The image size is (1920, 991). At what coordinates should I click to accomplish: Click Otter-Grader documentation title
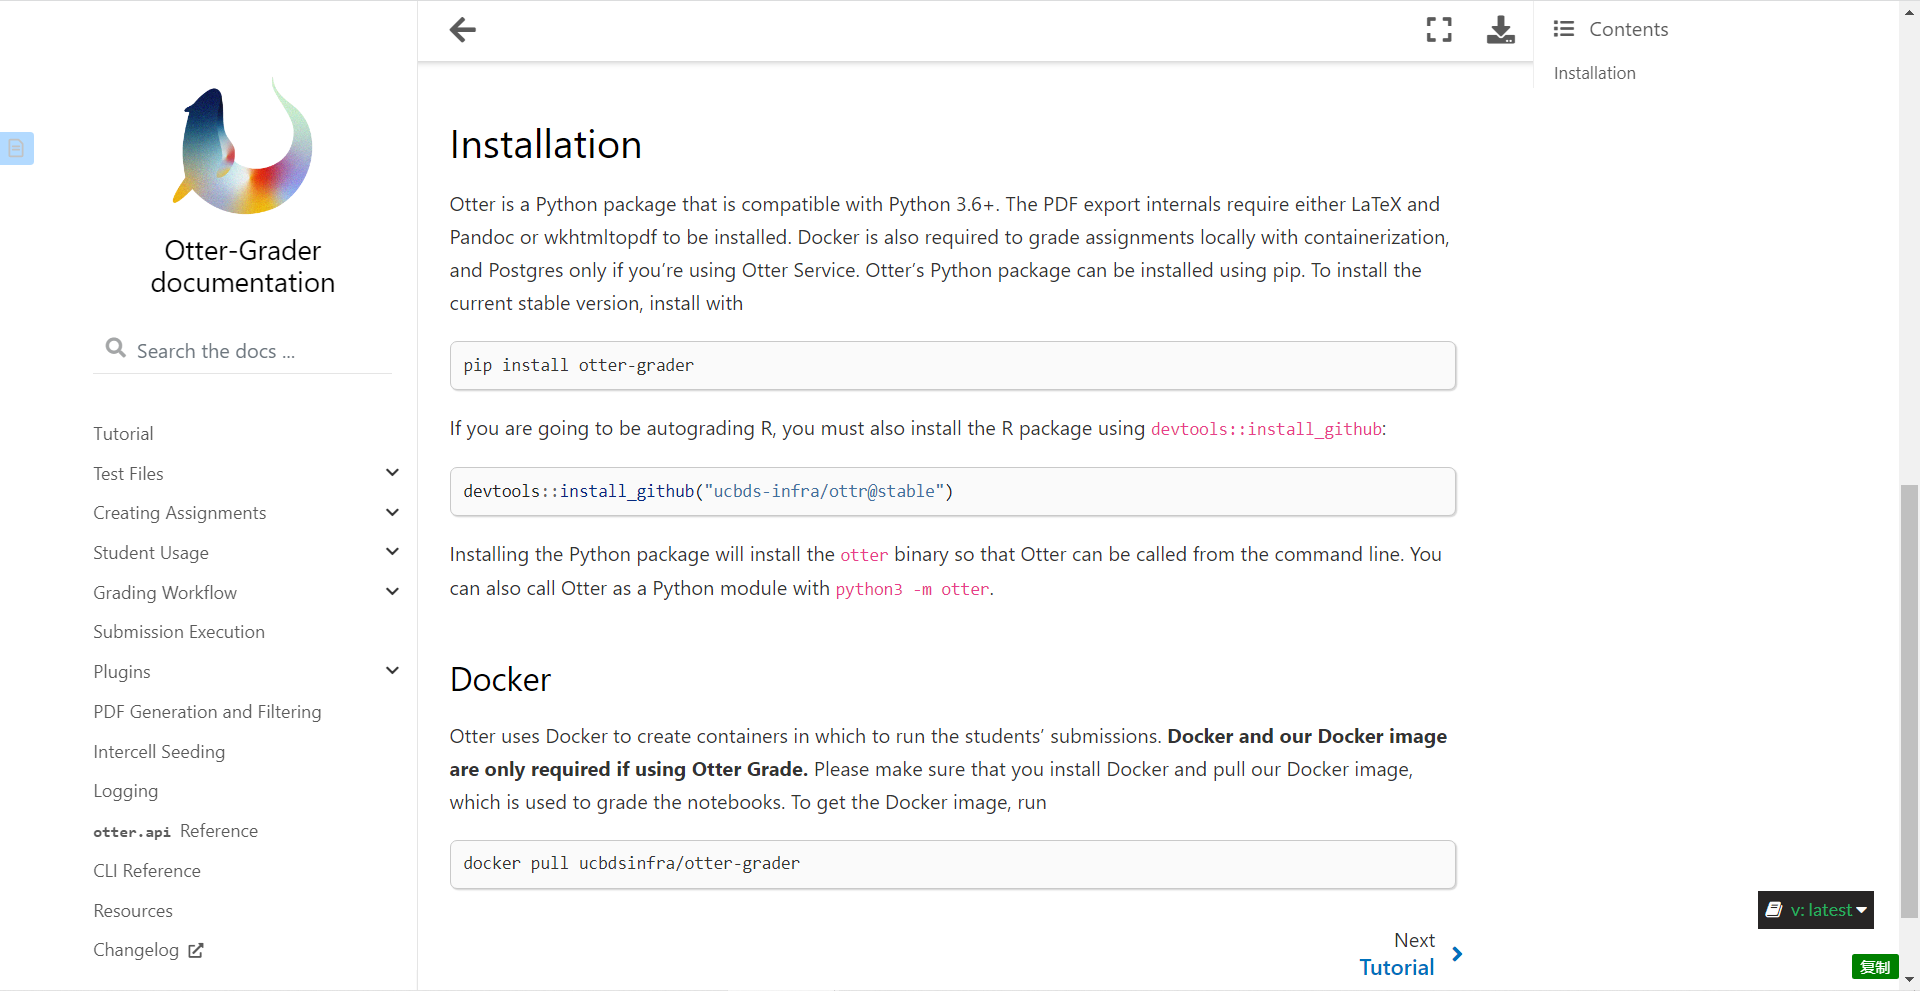click(243, 266)
